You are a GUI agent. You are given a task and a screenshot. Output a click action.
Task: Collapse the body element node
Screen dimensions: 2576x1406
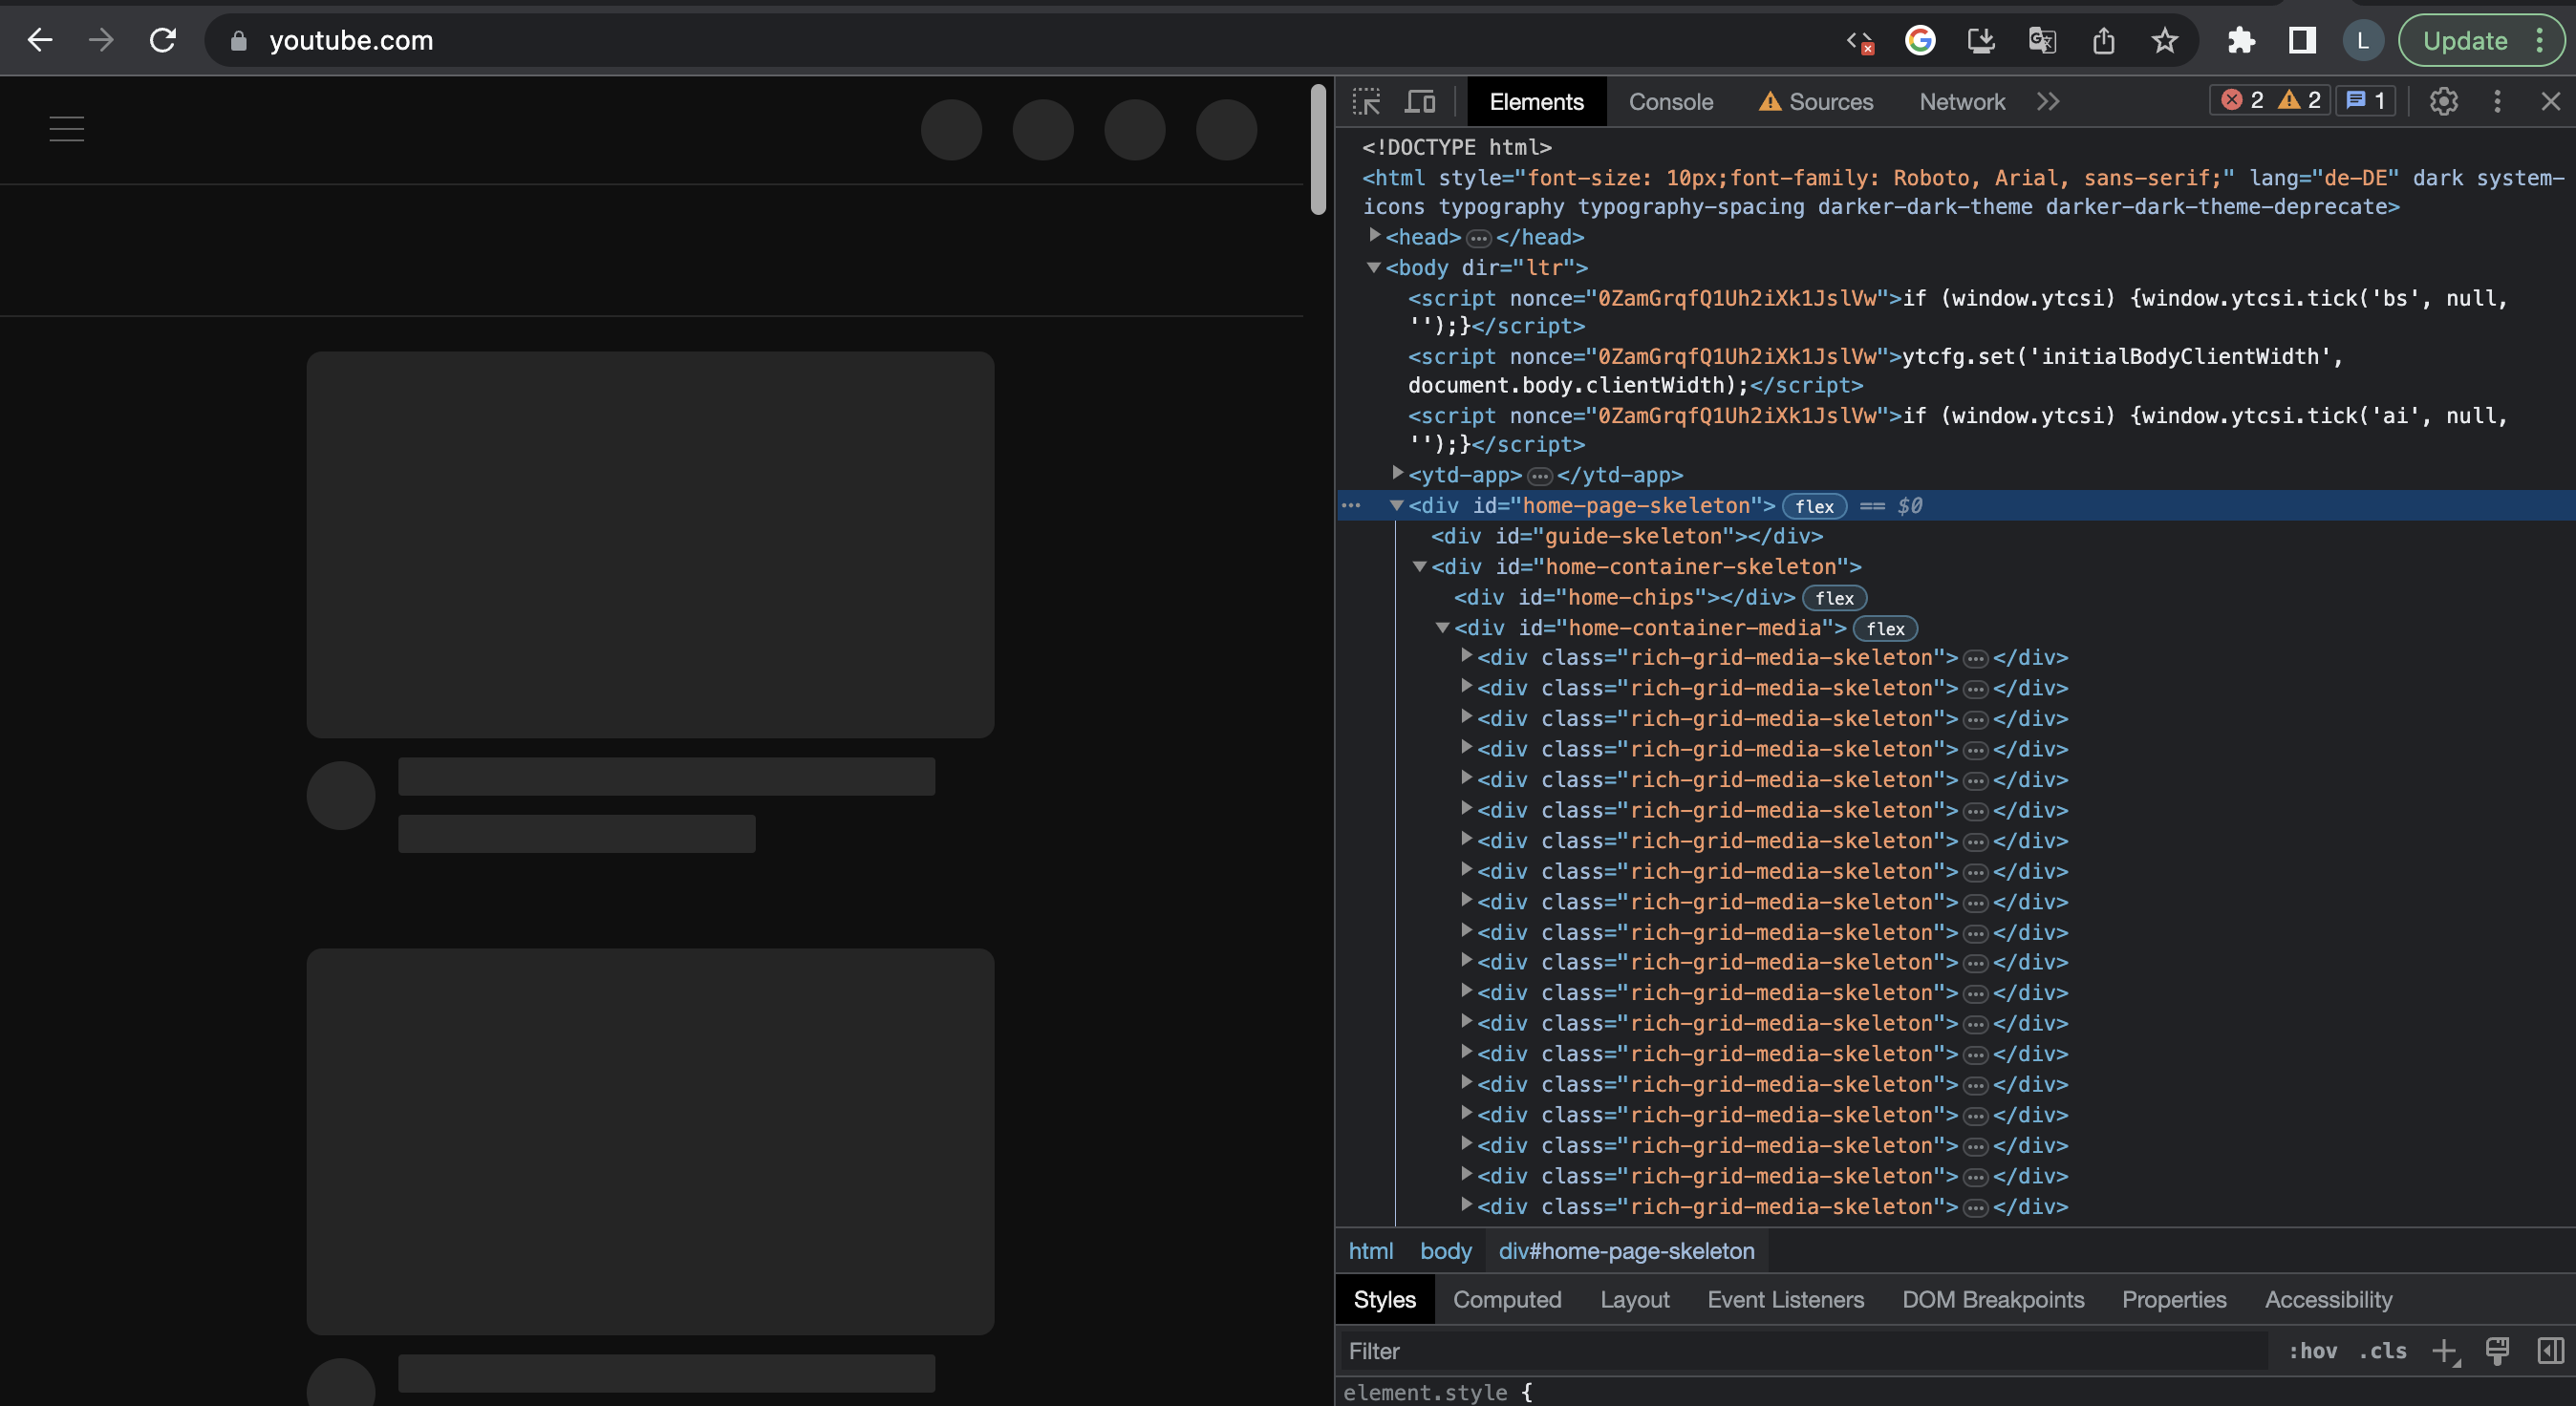point(1374,267)
